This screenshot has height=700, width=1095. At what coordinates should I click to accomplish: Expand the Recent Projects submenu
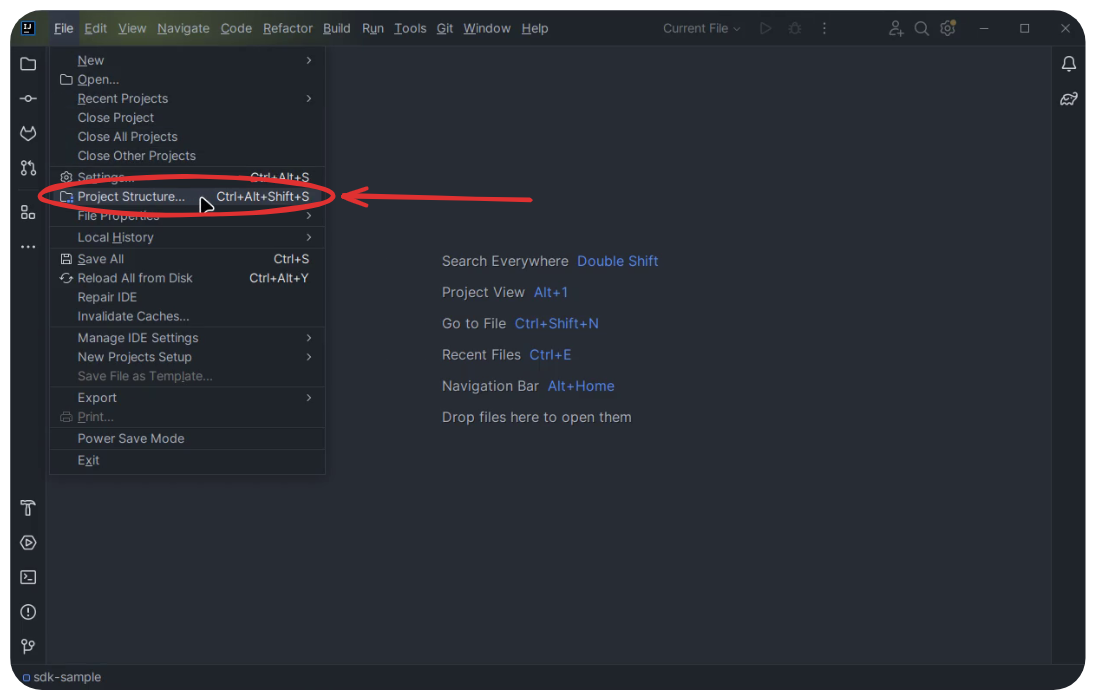click(187, 99)
